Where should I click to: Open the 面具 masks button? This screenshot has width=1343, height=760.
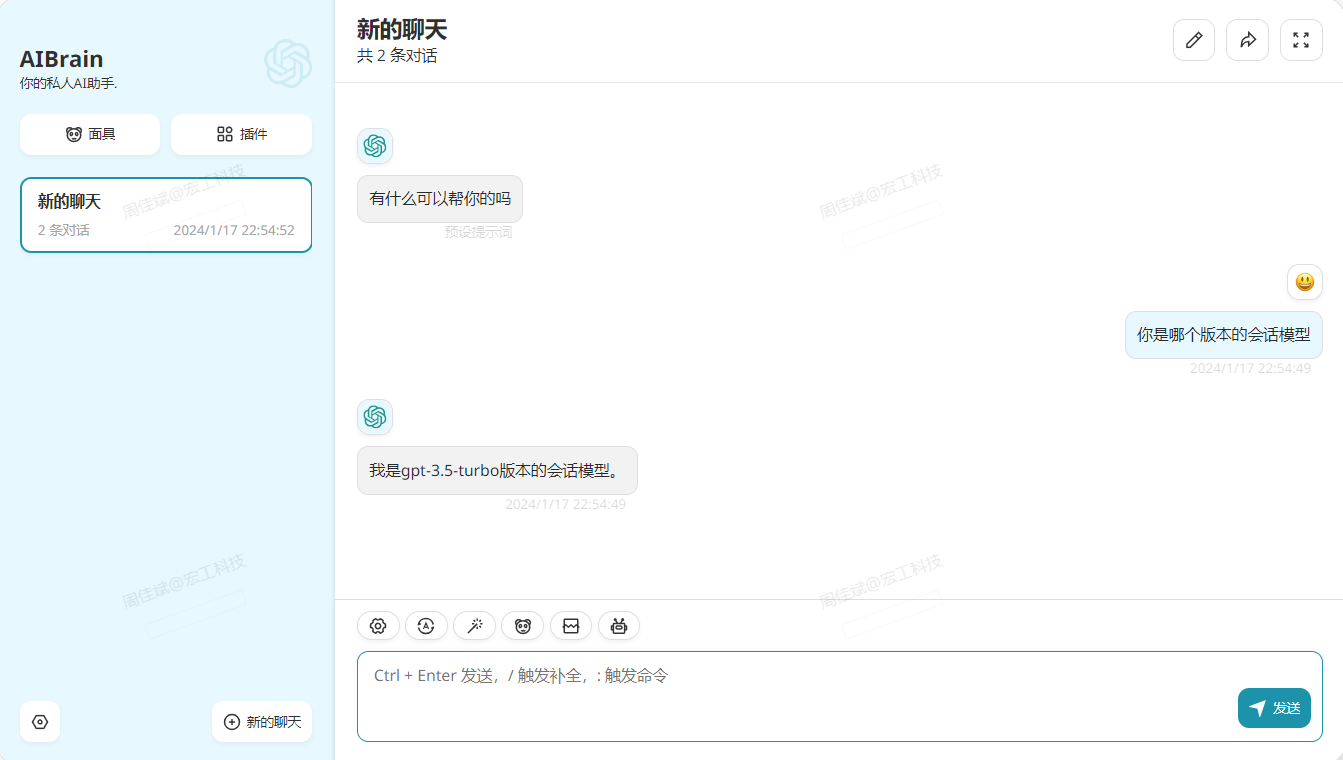(90, 134)
